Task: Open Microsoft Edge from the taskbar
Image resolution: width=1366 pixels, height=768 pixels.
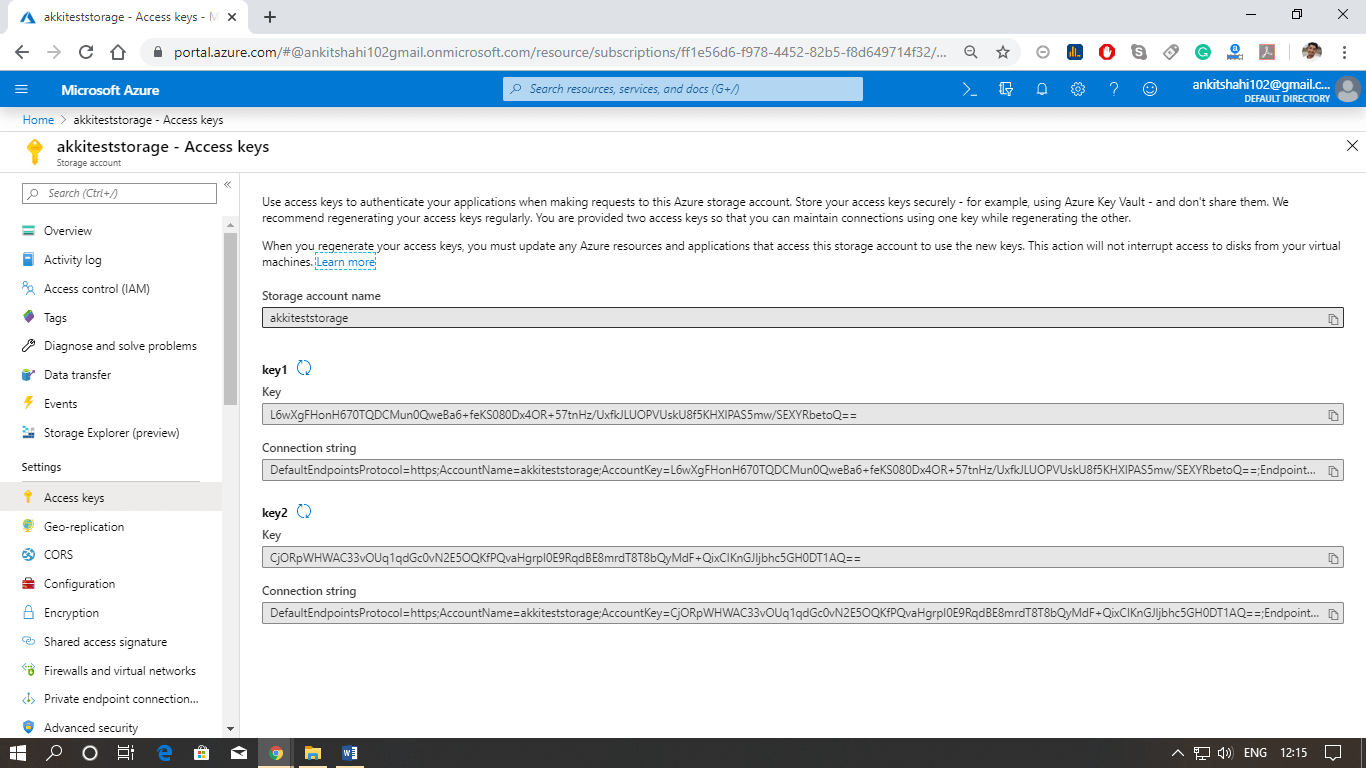Action: pos(165,753)
